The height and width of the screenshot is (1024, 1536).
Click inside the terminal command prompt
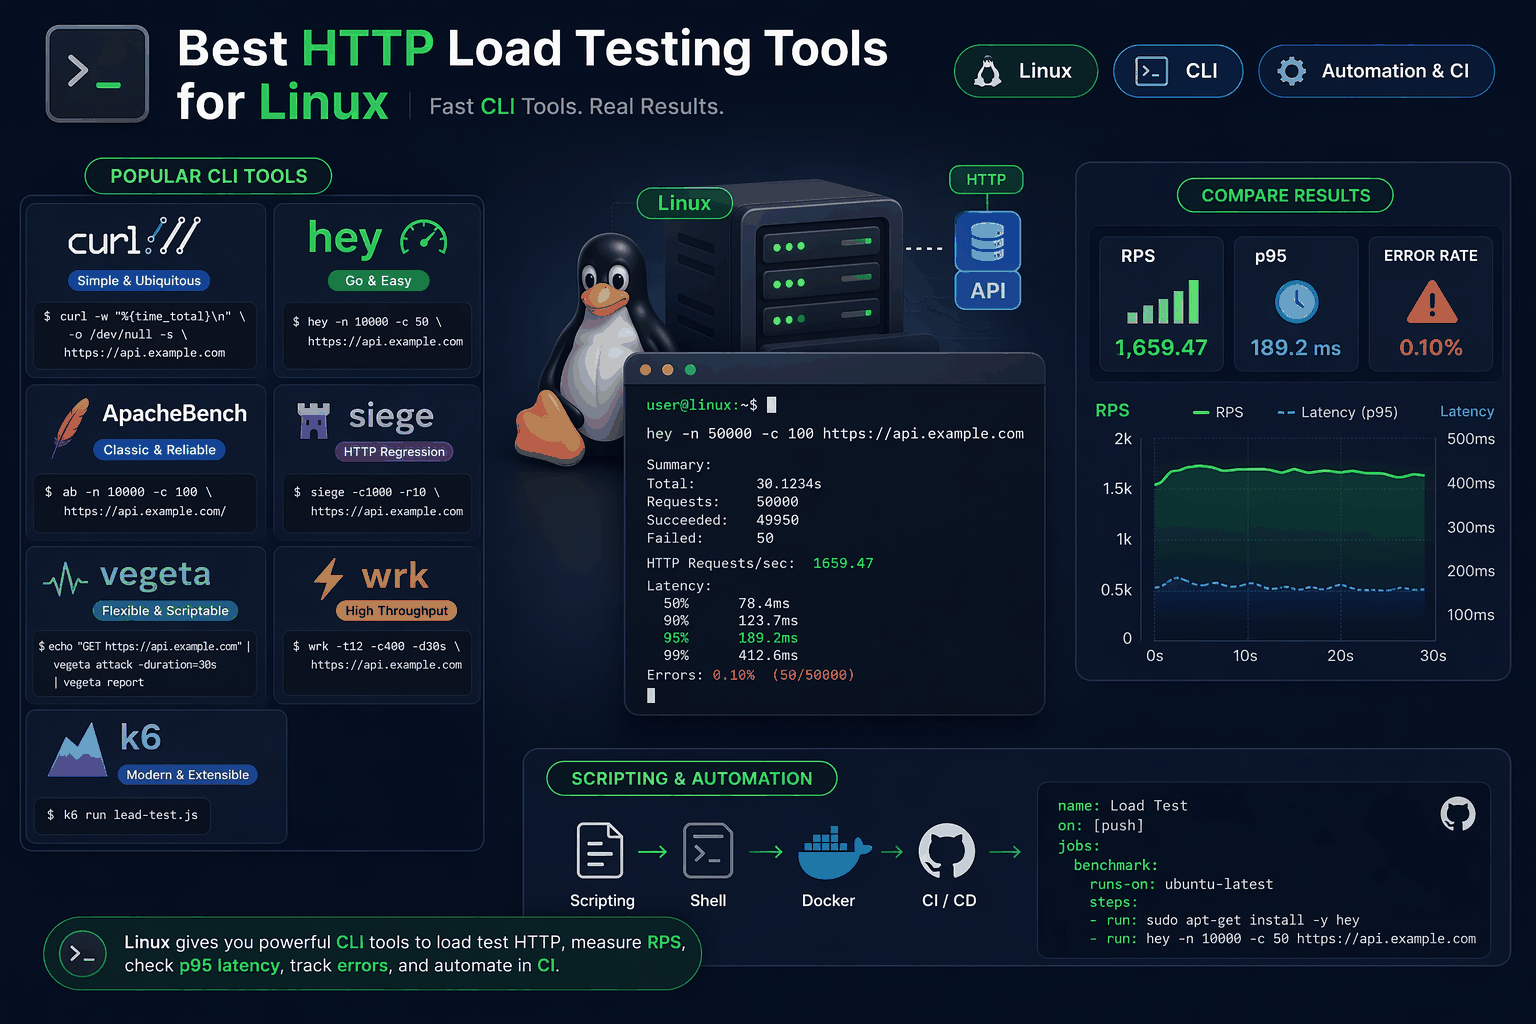tap(770, 405)
